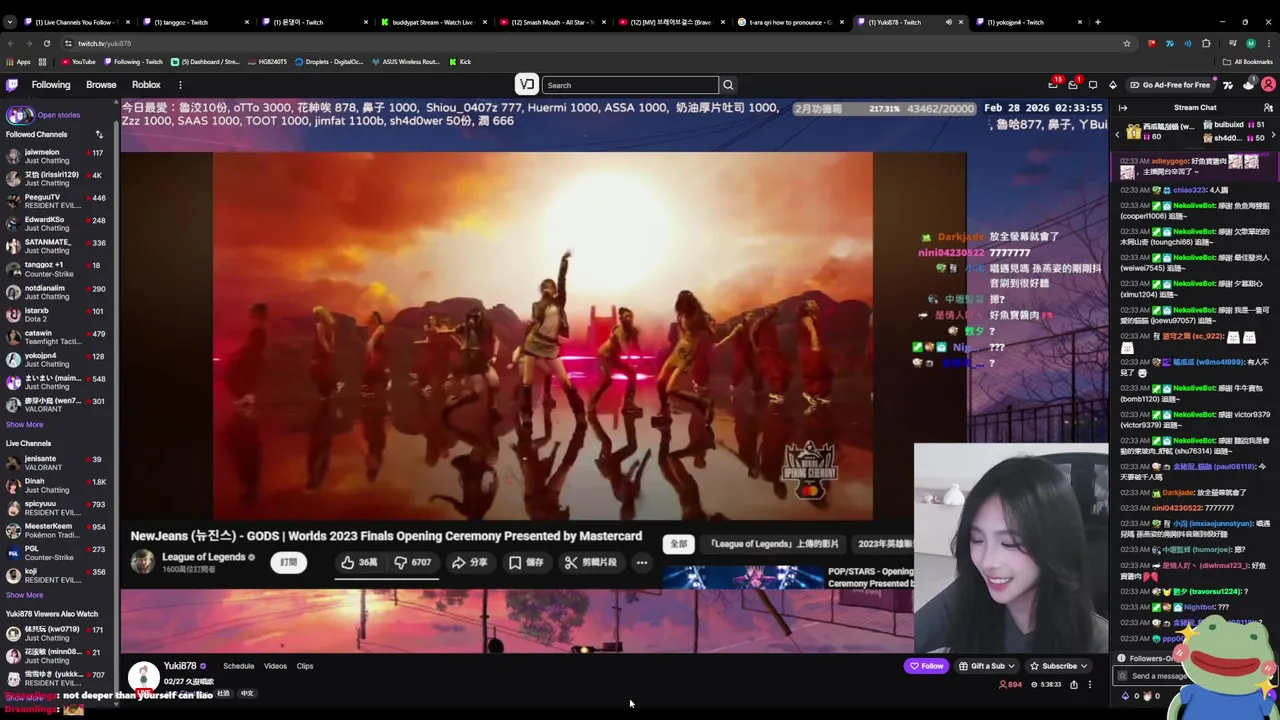Toggle the Follow heart button
1280x720 pixels.
point(926,666)
